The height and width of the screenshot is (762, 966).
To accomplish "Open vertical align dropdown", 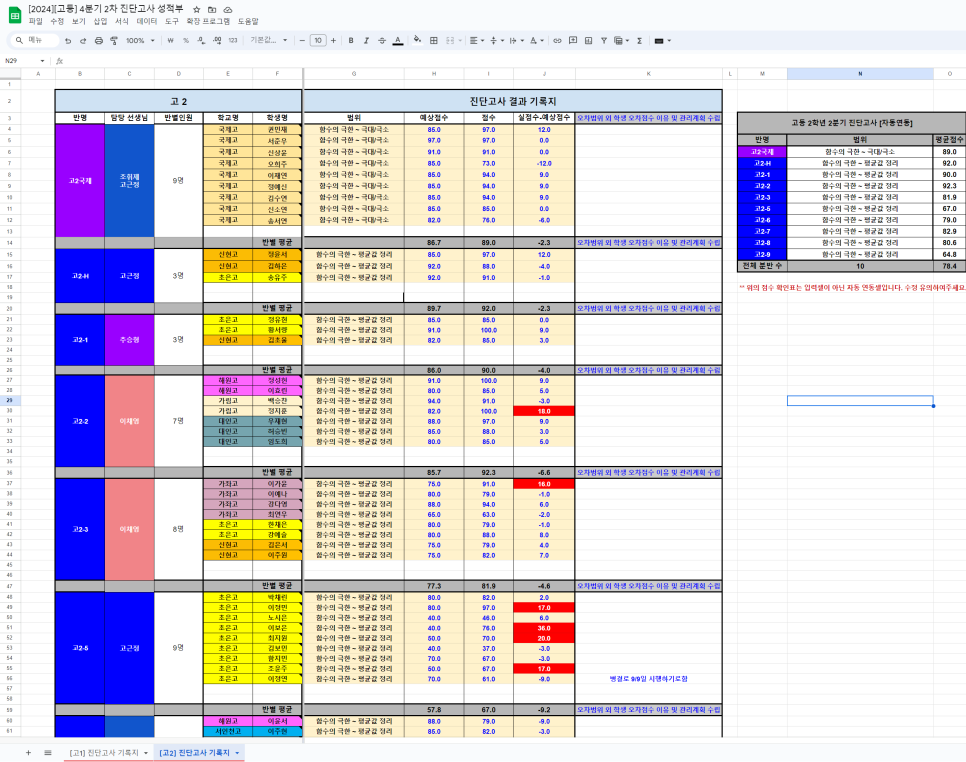I will pos(497,41).
